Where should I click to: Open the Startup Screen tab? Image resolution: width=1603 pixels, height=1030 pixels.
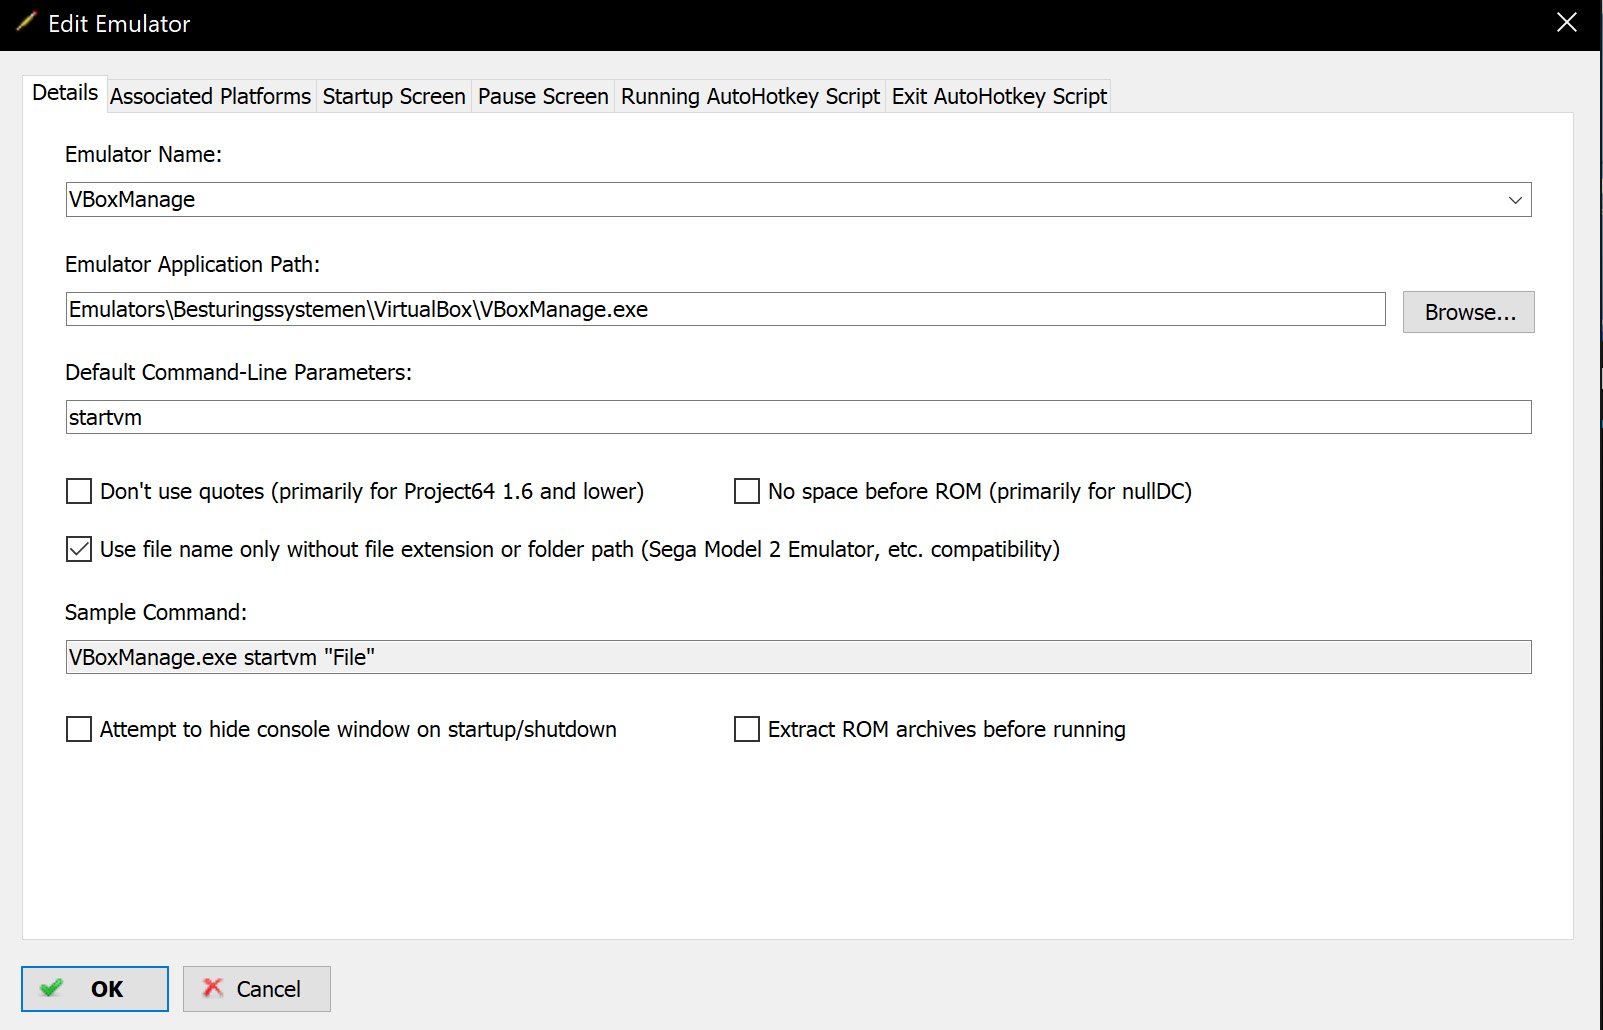coord(394,96)
